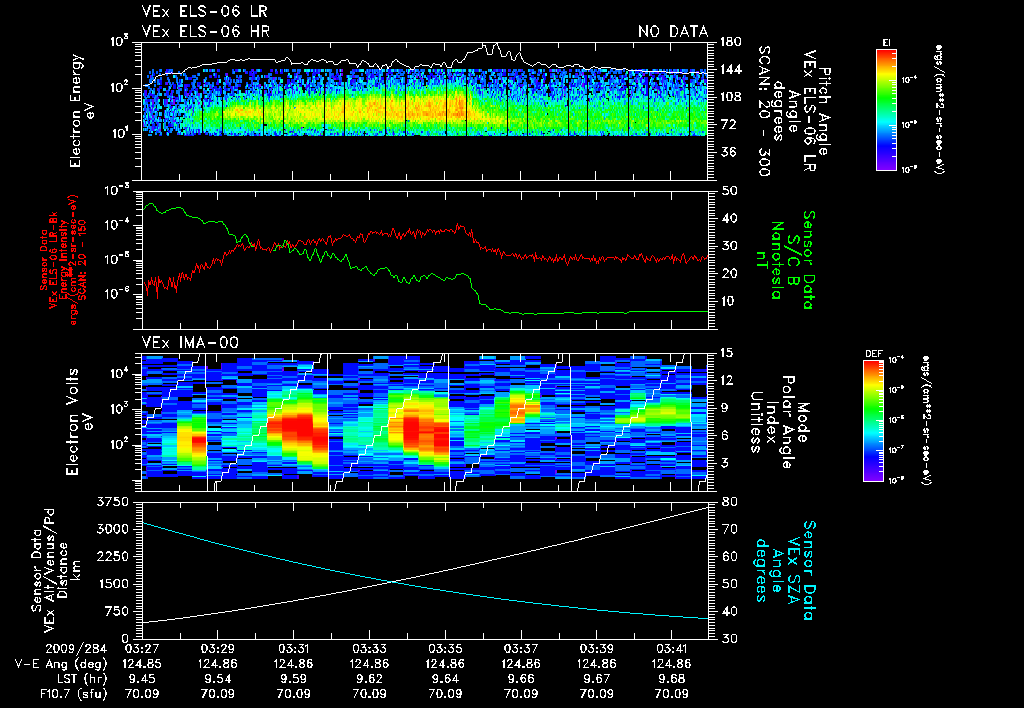The width and height of the screenshot is (1024, 708).
Task: Click the DEF color scale bar
Action: (x=874, y=421)
